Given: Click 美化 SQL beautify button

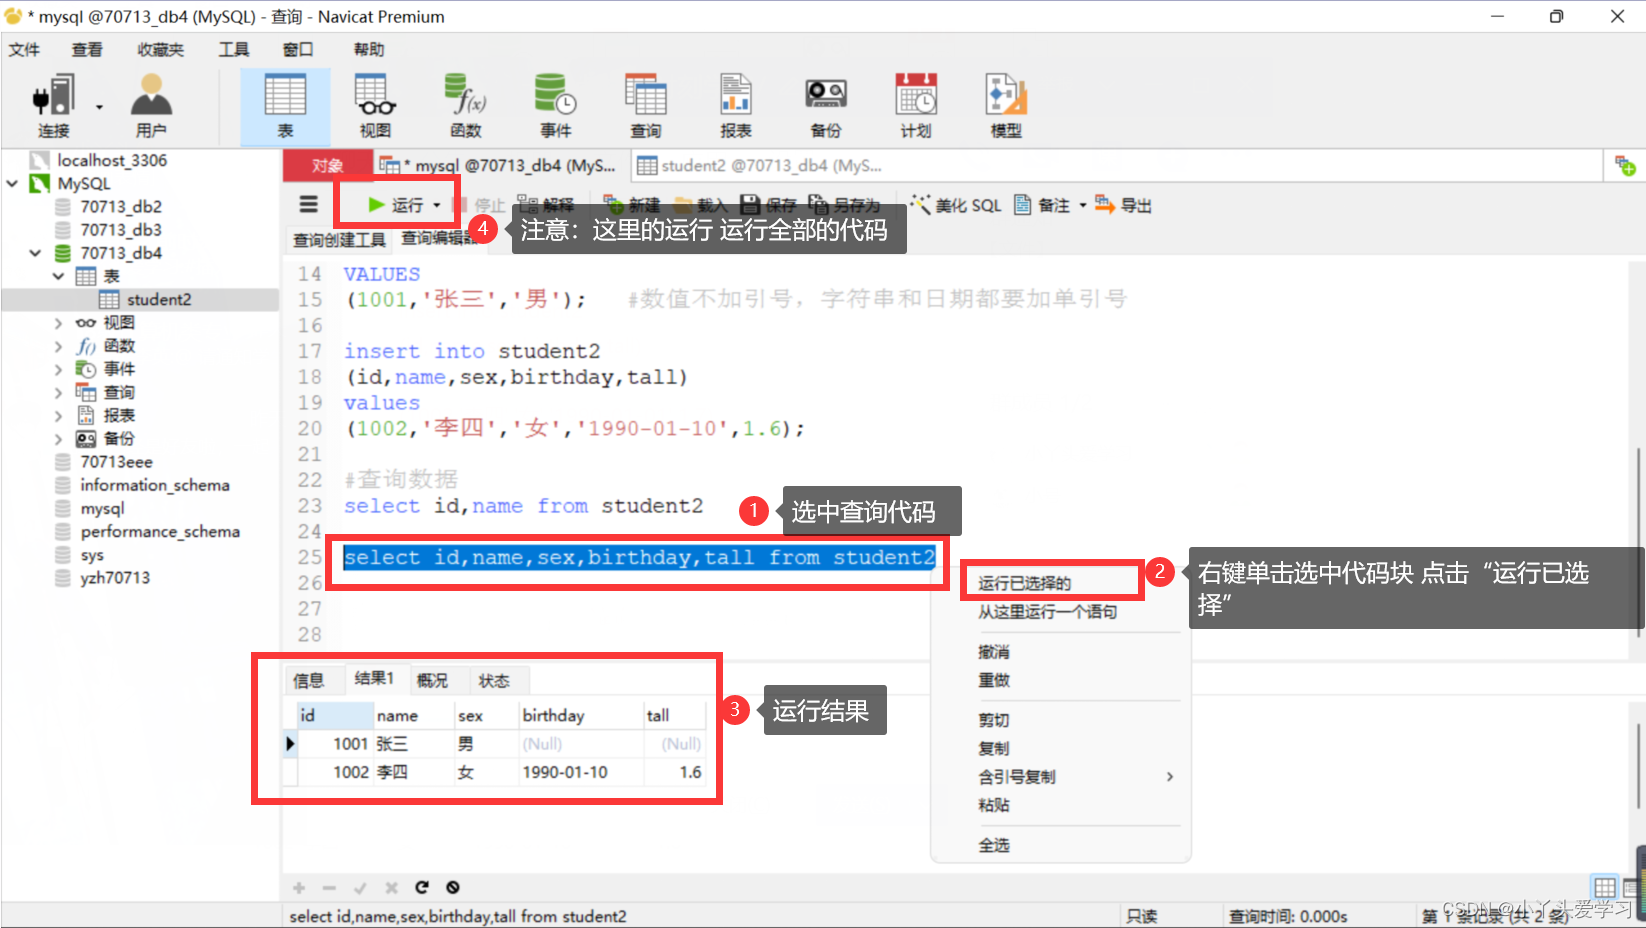Looking at the screenshot, I should click(x=956, y=205).
